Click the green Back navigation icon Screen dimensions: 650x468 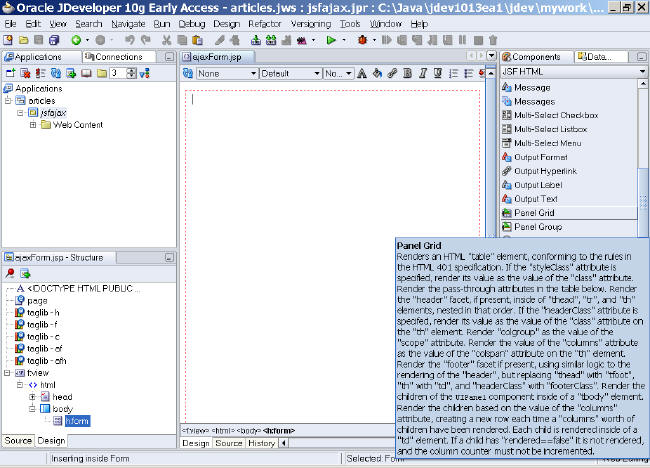tap(76, 40)
